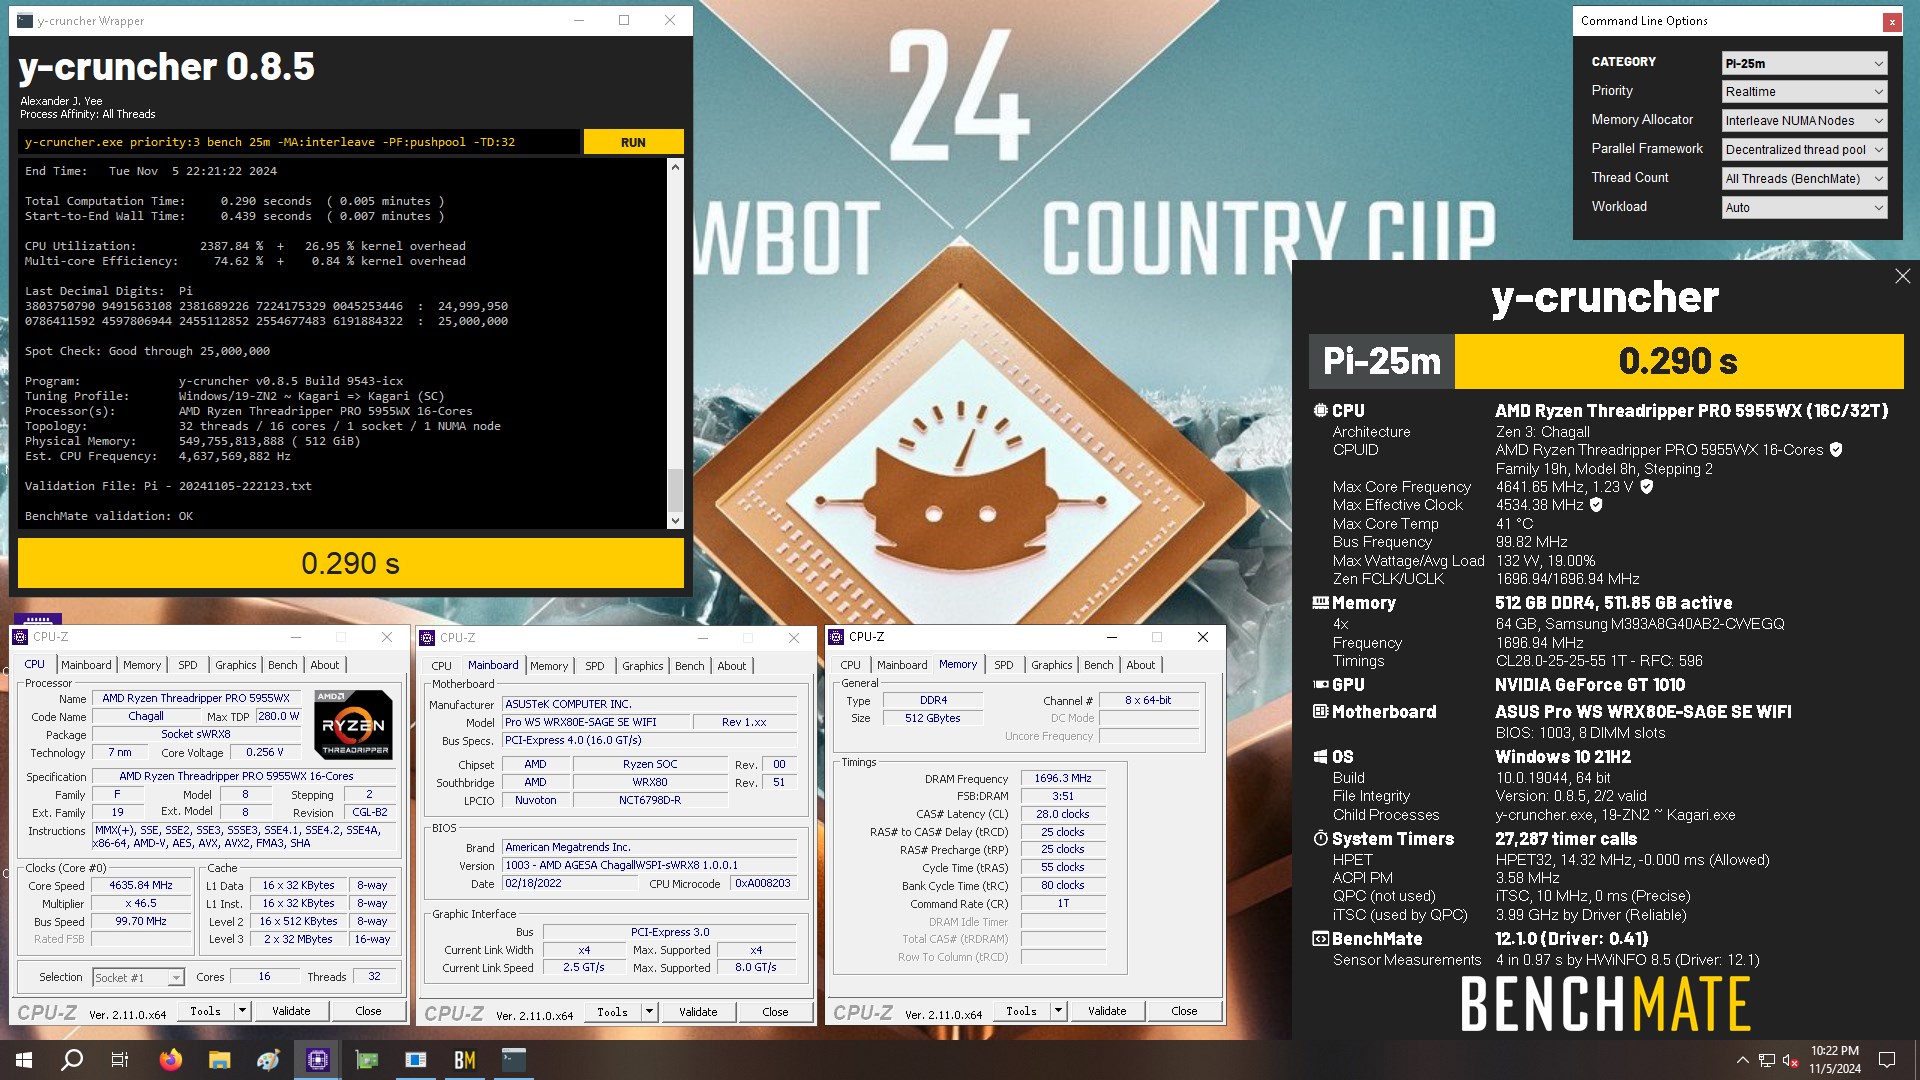Viewport: 1920px width, 1080px height.
Task: Open CPU tab in right CPU-Z window
Action: (x=851, y=665)
